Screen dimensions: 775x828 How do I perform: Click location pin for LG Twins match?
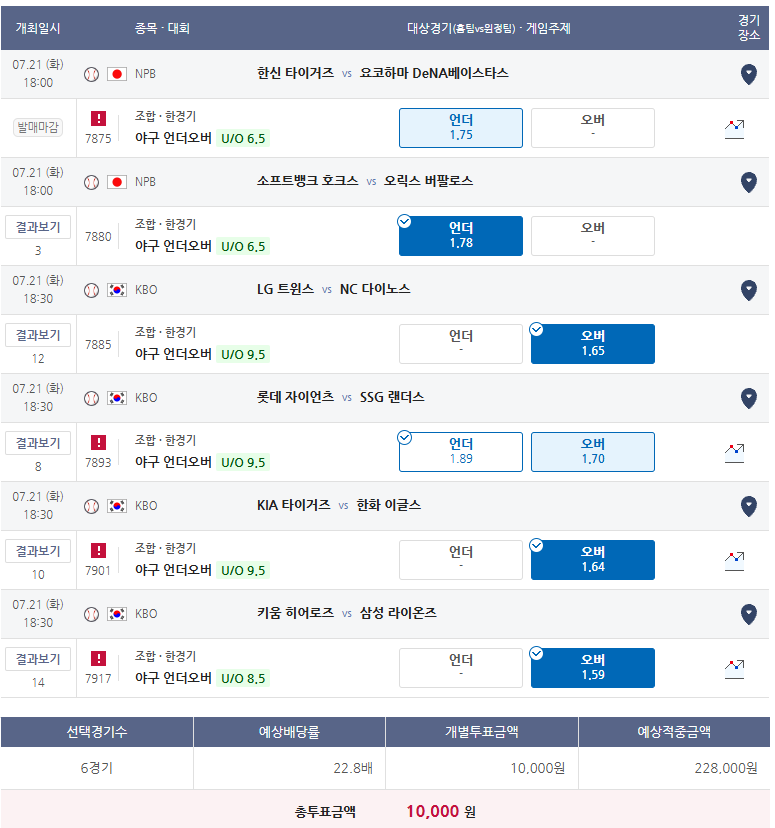[749, 290]
